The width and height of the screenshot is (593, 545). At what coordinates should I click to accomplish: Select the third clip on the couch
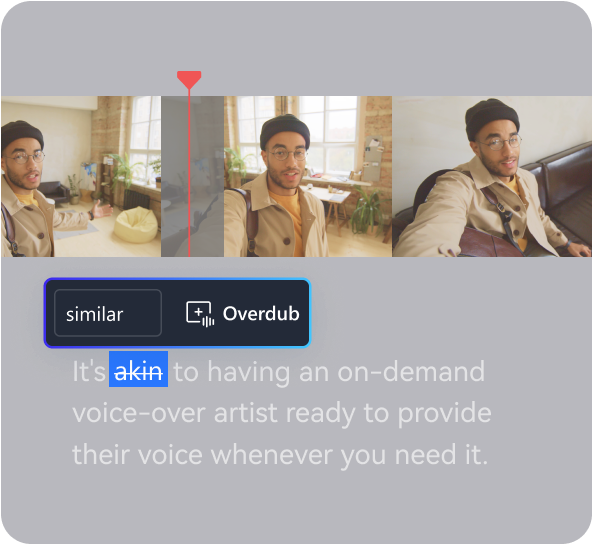[492, 176]
